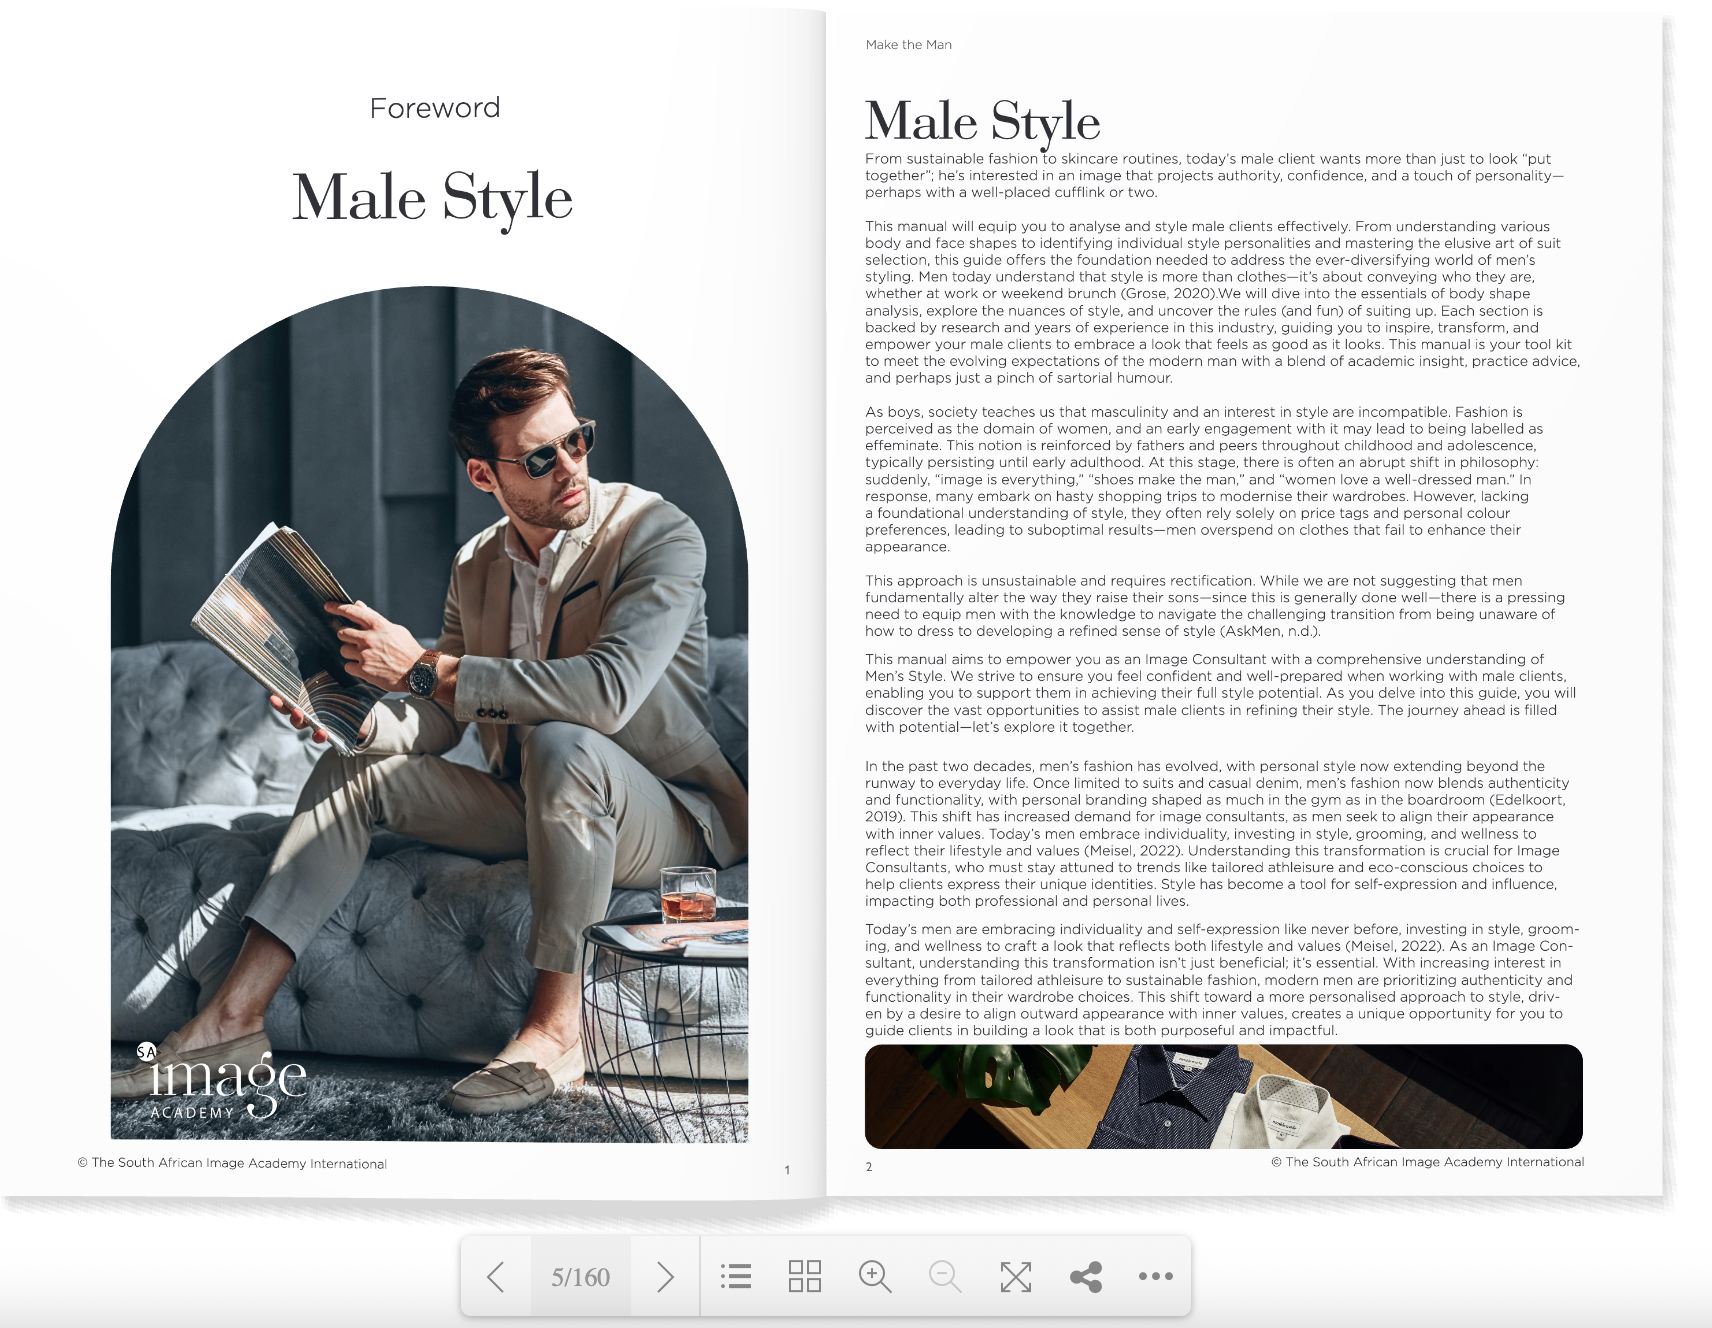Screen dimensions: 1712x1328
Task: Click the 5/160 page number field
Action: 581,1277
